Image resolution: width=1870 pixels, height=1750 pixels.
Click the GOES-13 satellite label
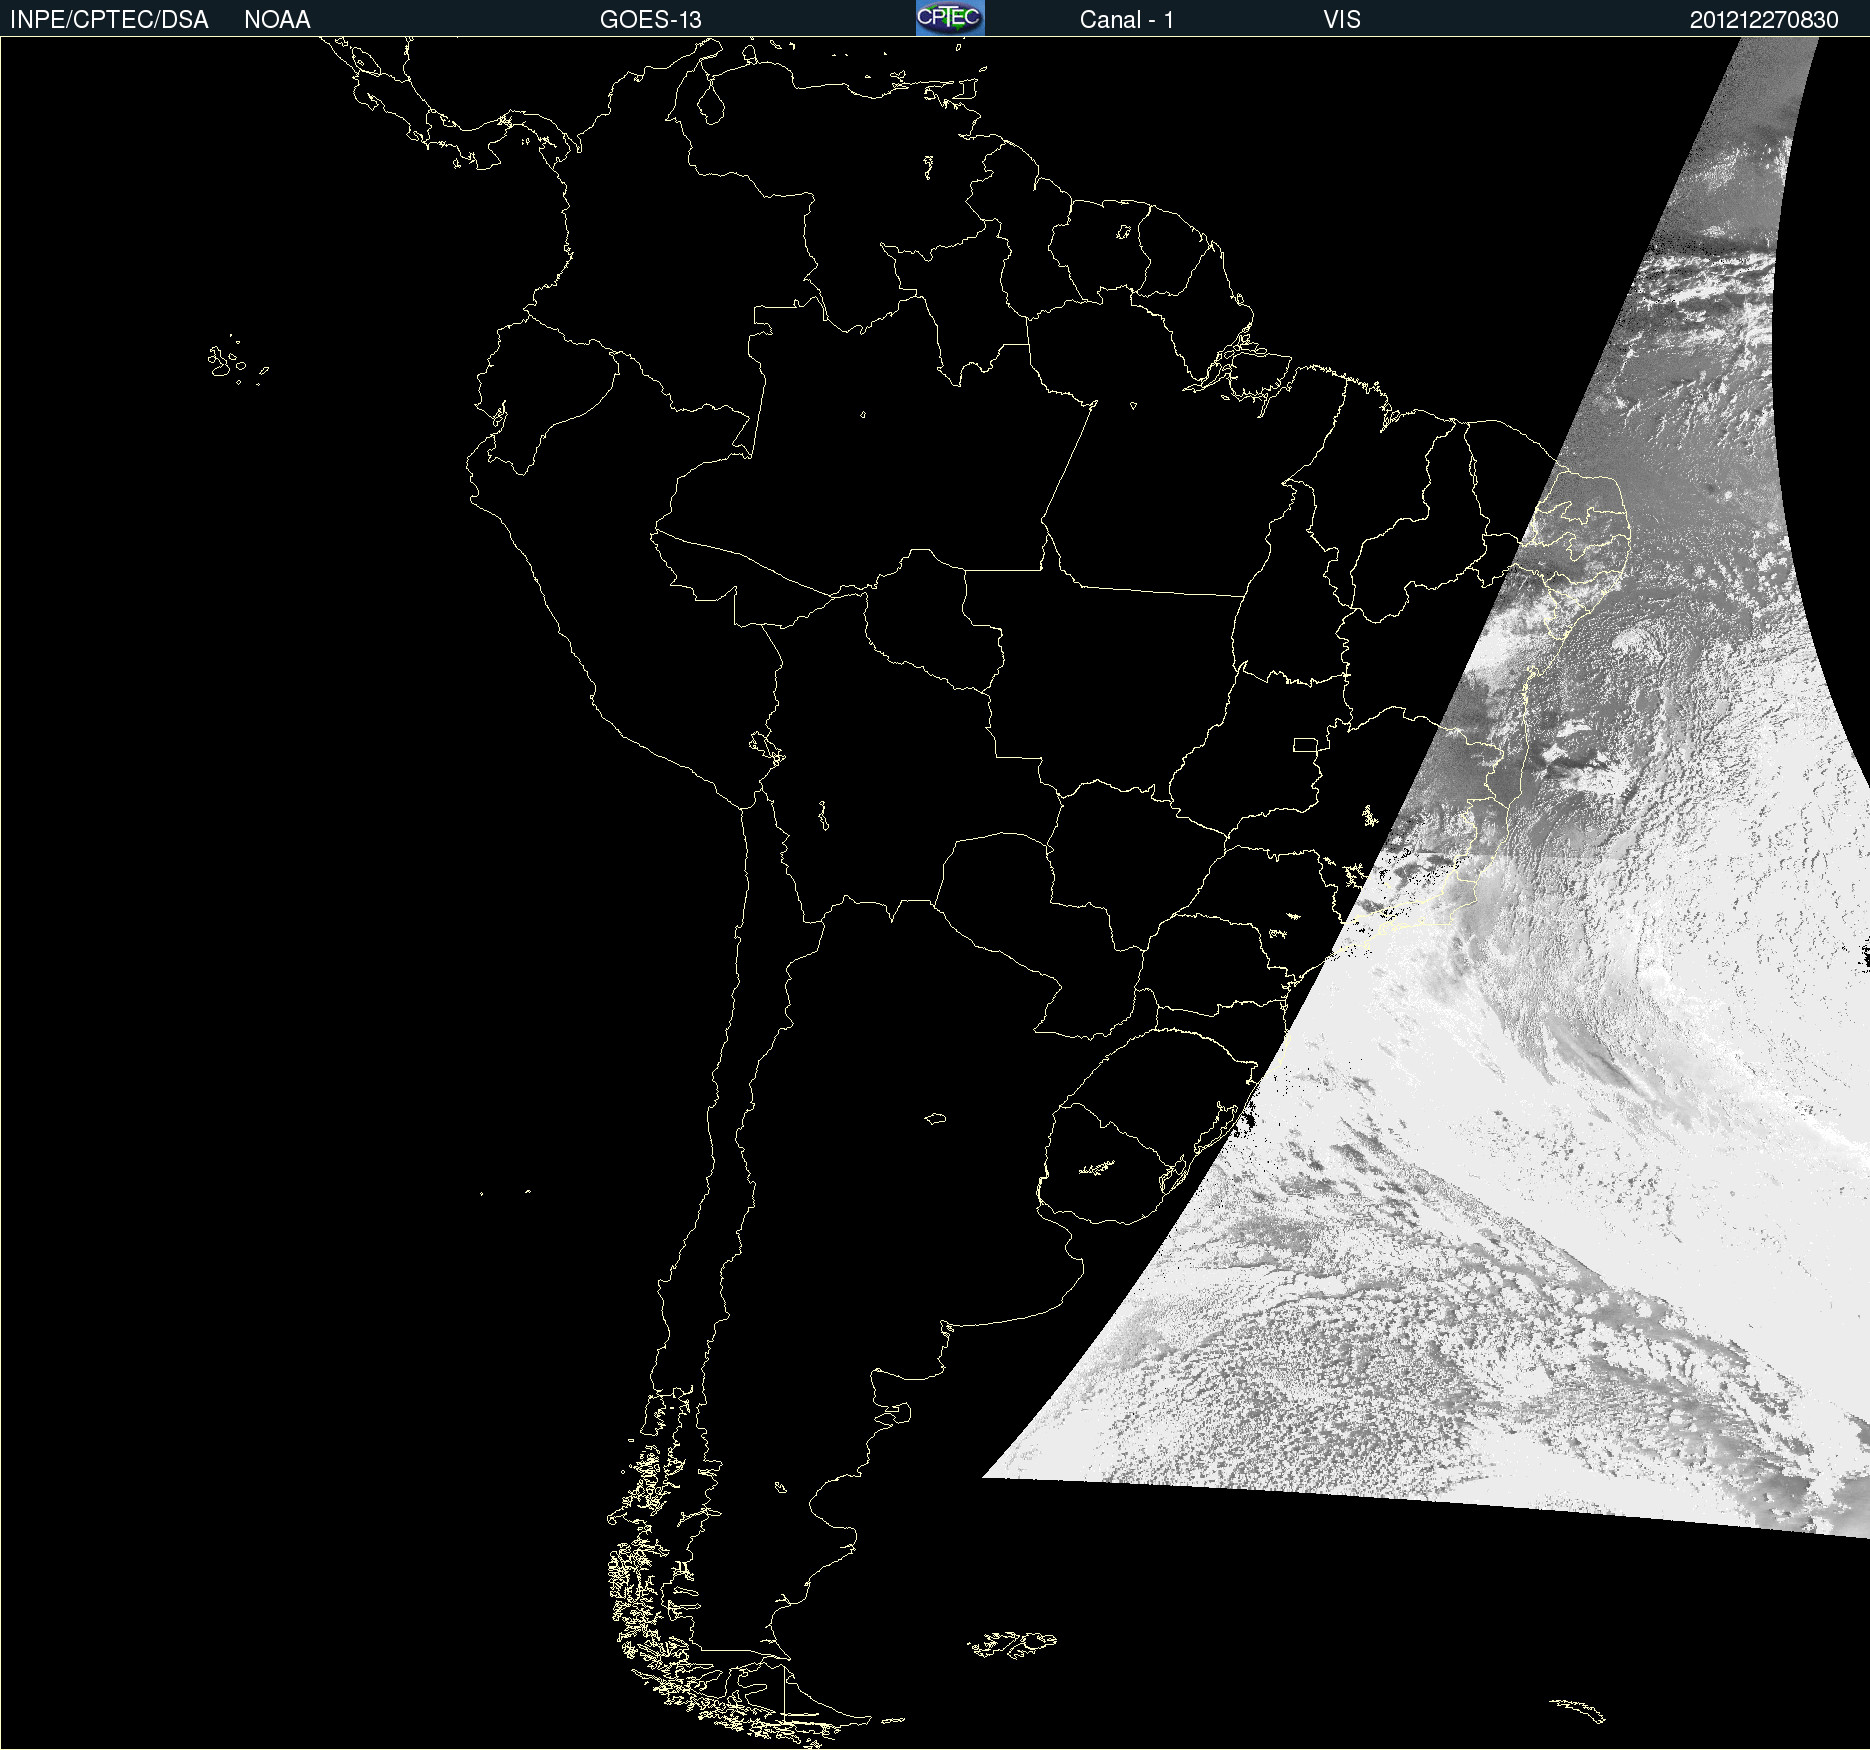pyautogui.click(x=651, y=20)
